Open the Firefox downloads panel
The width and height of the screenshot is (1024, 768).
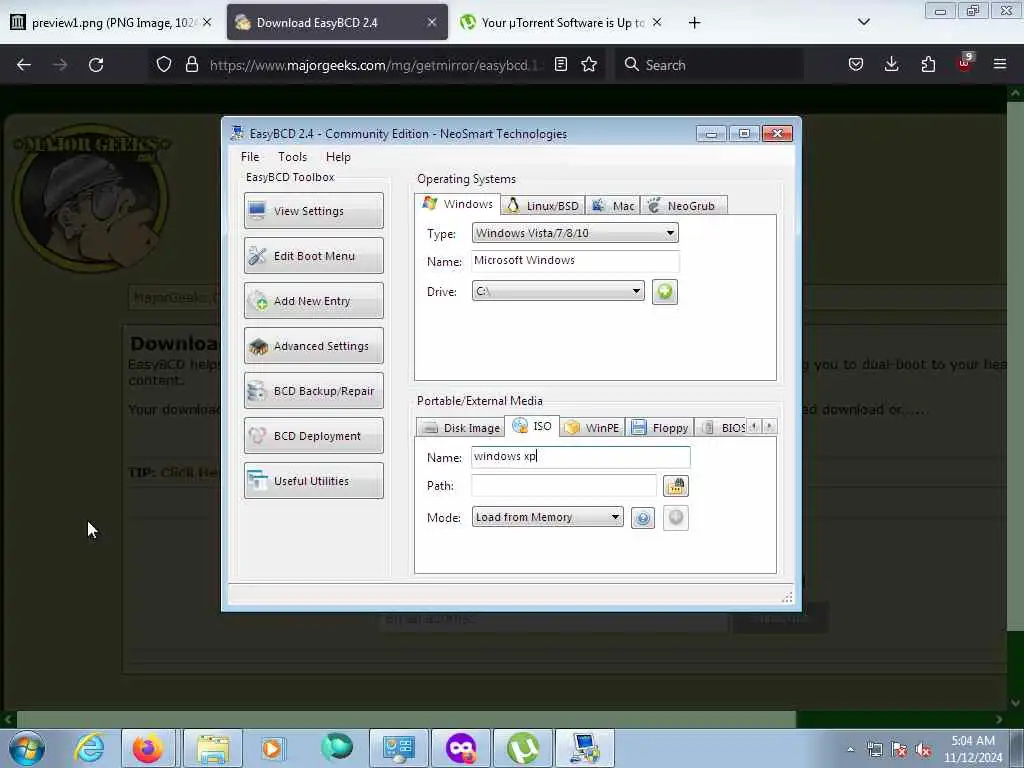pos(891,65)
